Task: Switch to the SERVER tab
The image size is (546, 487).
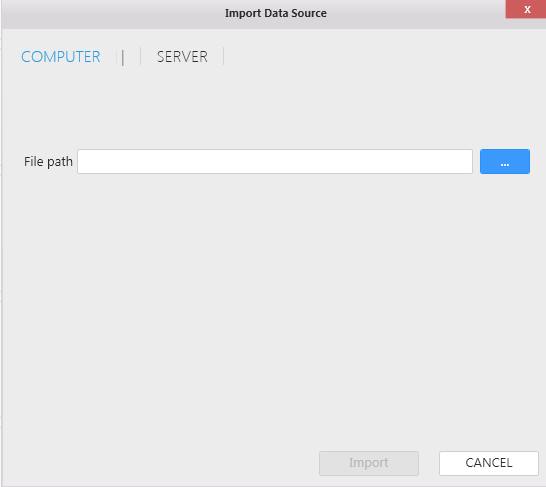Action: tap(182, 57)
